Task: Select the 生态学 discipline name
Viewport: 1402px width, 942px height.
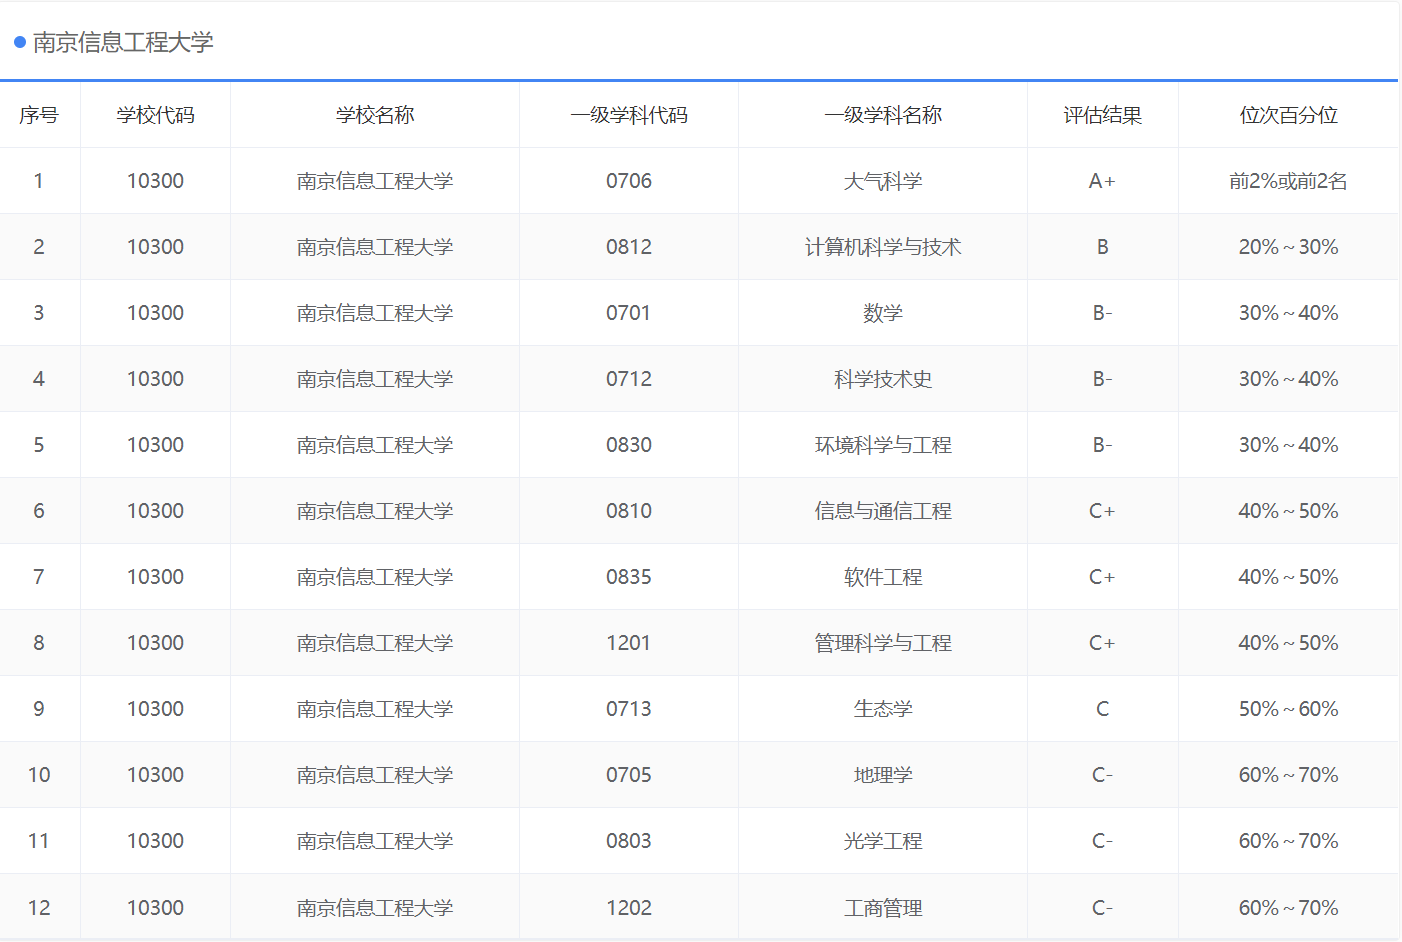Action: 883,708
